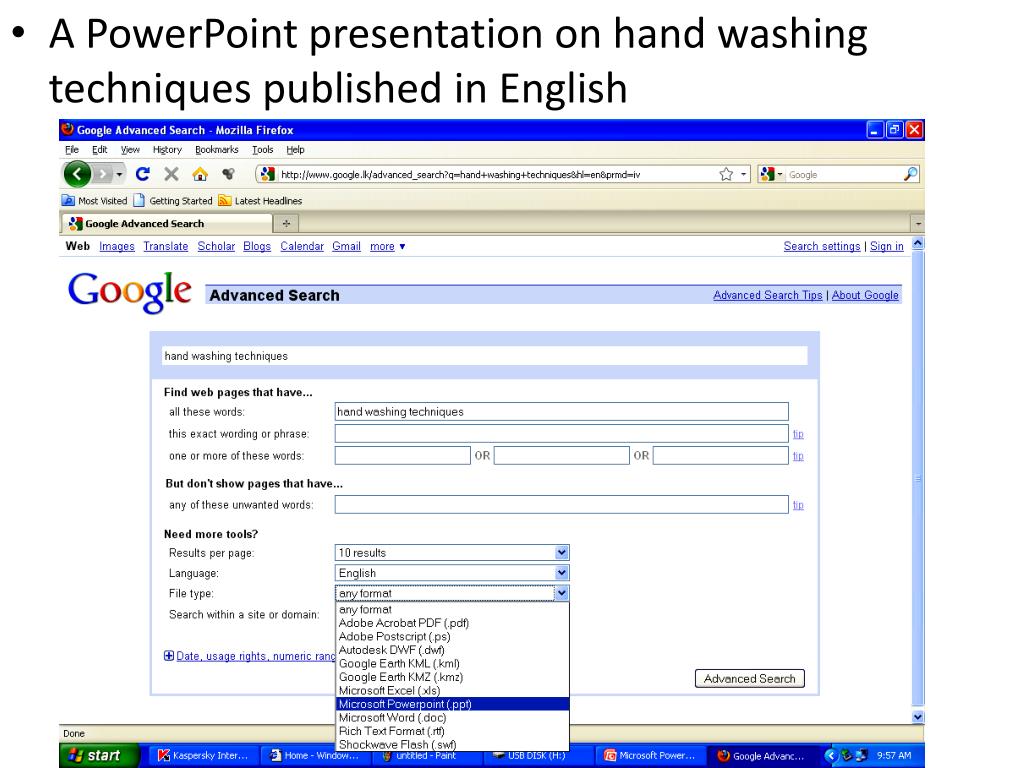Switch to untitled - Paint taskbar item

[428, 756]
